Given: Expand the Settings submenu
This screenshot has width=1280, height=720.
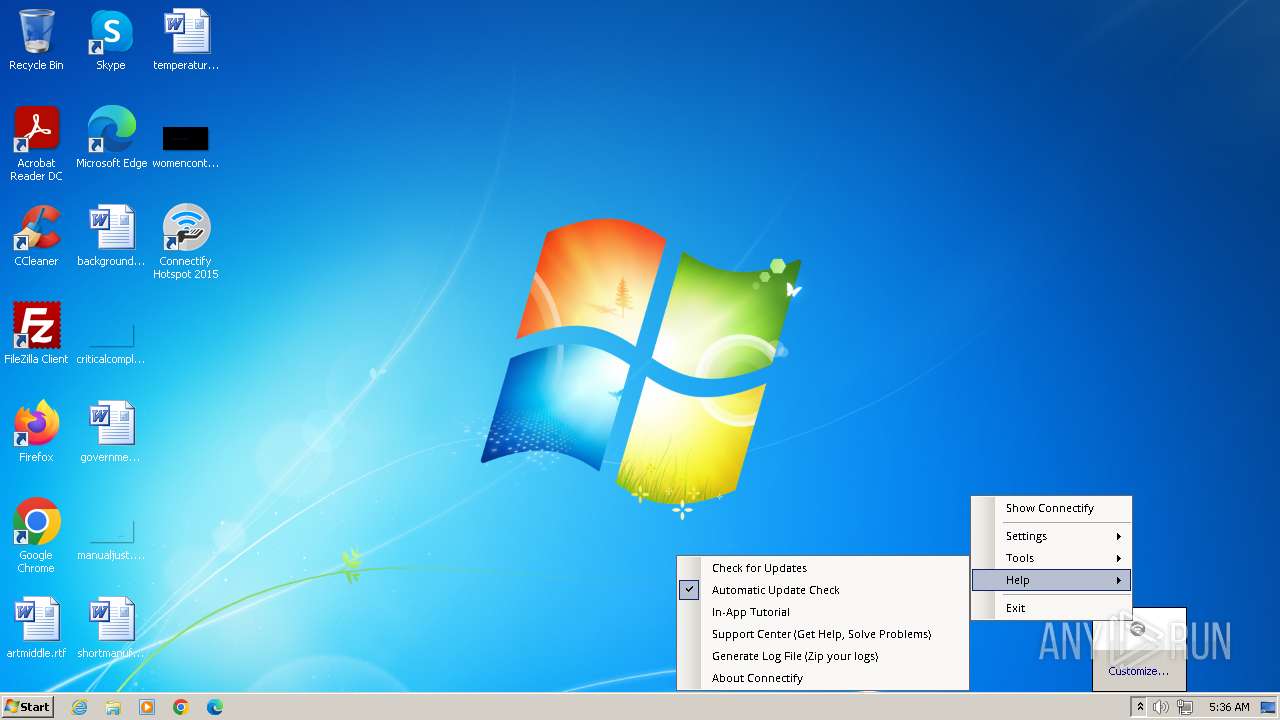Looking at the screenshot, I should click(x=1051, y=536).
